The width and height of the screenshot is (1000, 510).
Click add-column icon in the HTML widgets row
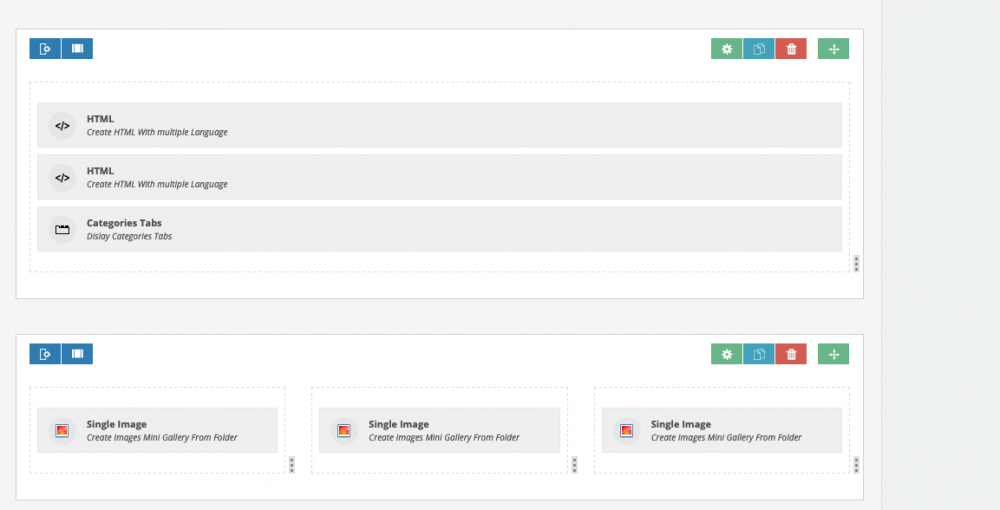45,48
